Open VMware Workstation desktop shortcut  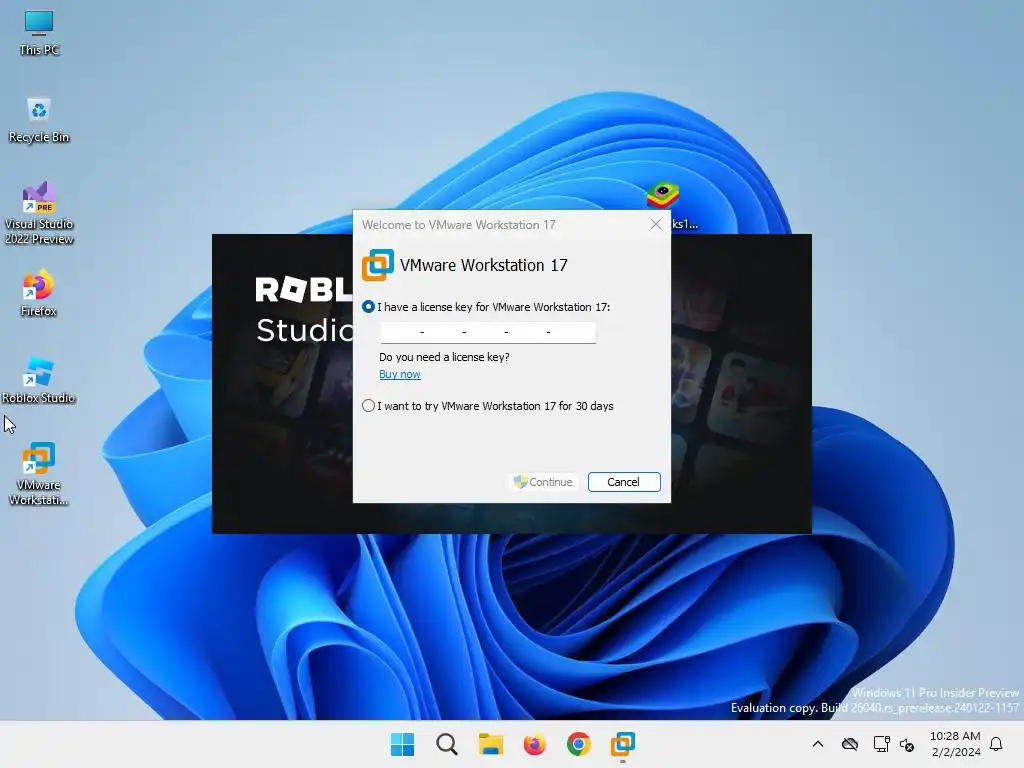39,474
